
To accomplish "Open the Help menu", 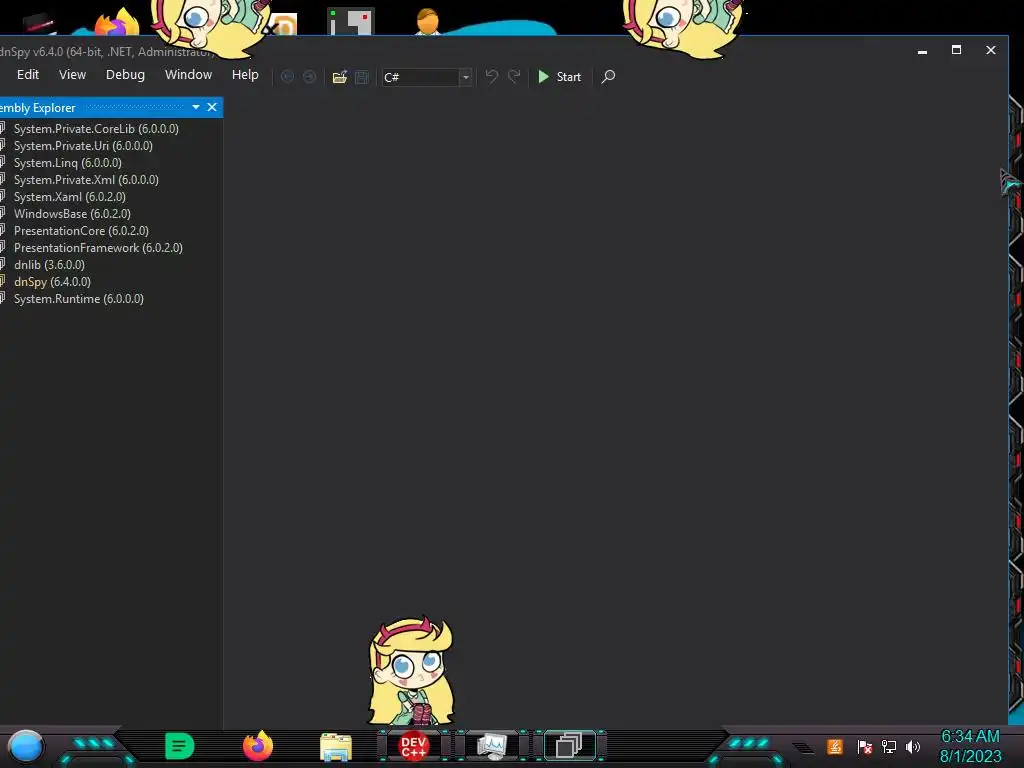I will (245, 75).
